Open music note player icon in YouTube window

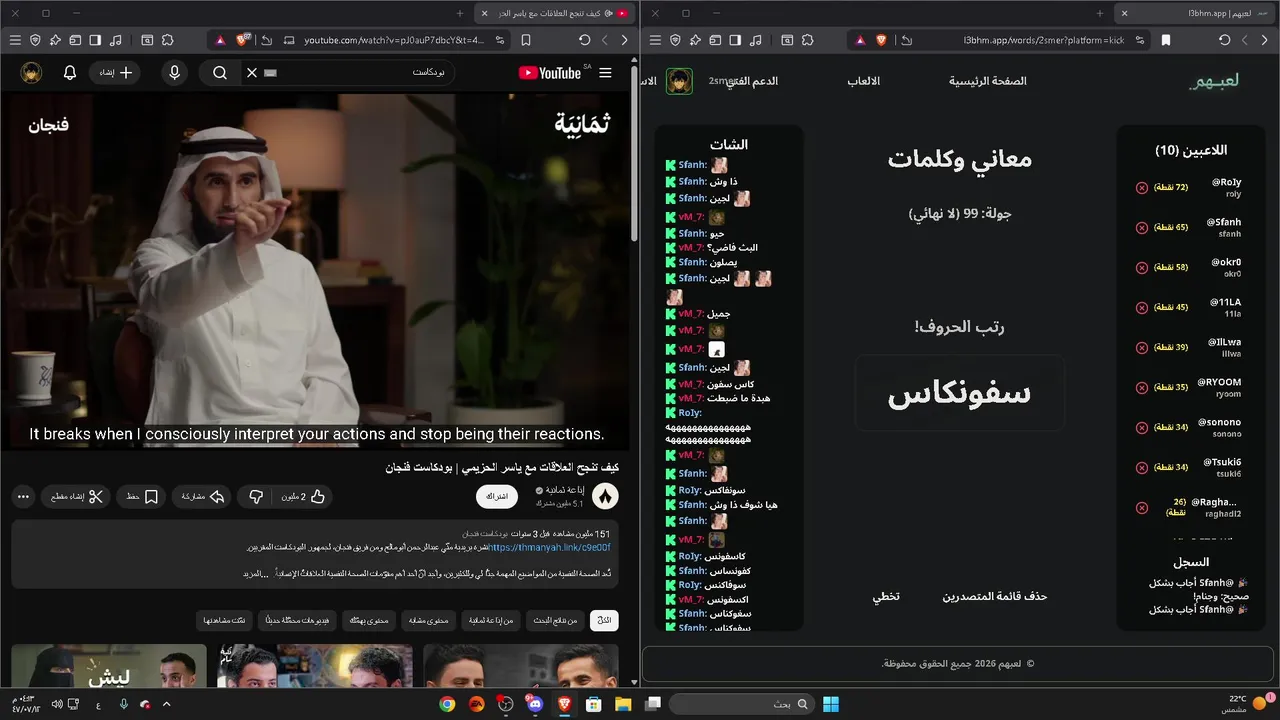coord(116,40)
